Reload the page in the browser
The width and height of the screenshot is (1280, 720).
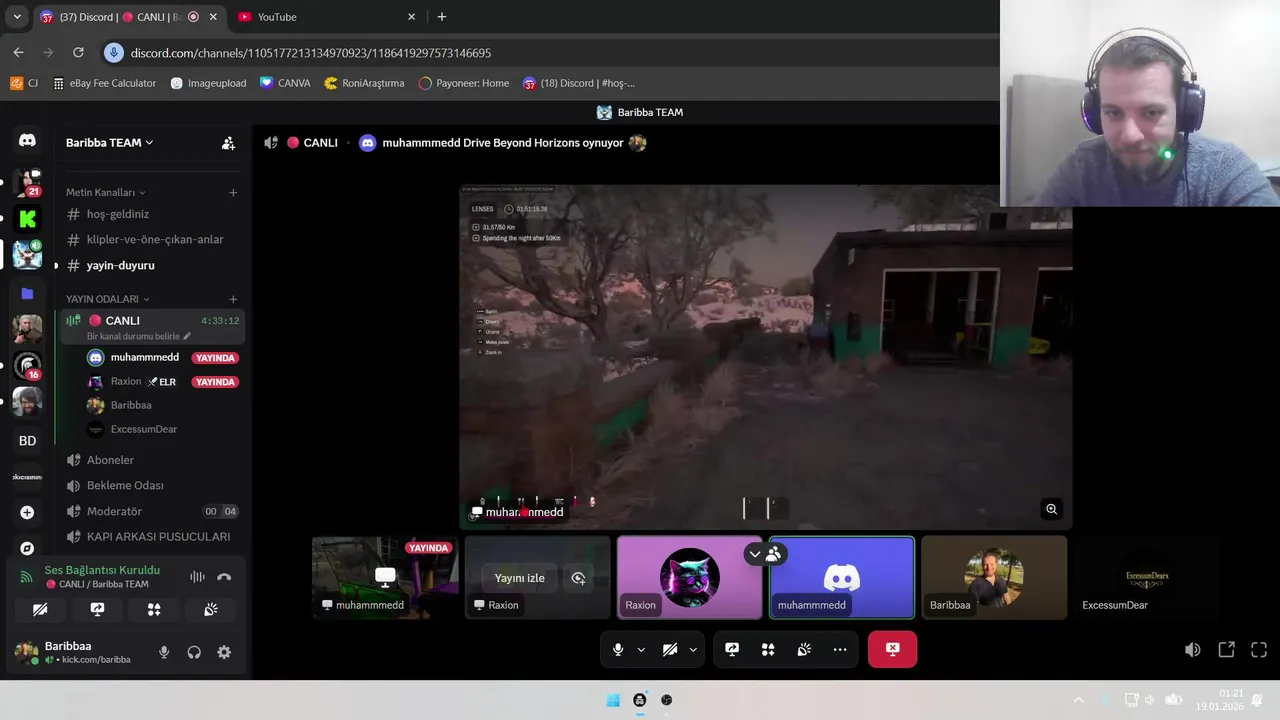click(78, 53)
